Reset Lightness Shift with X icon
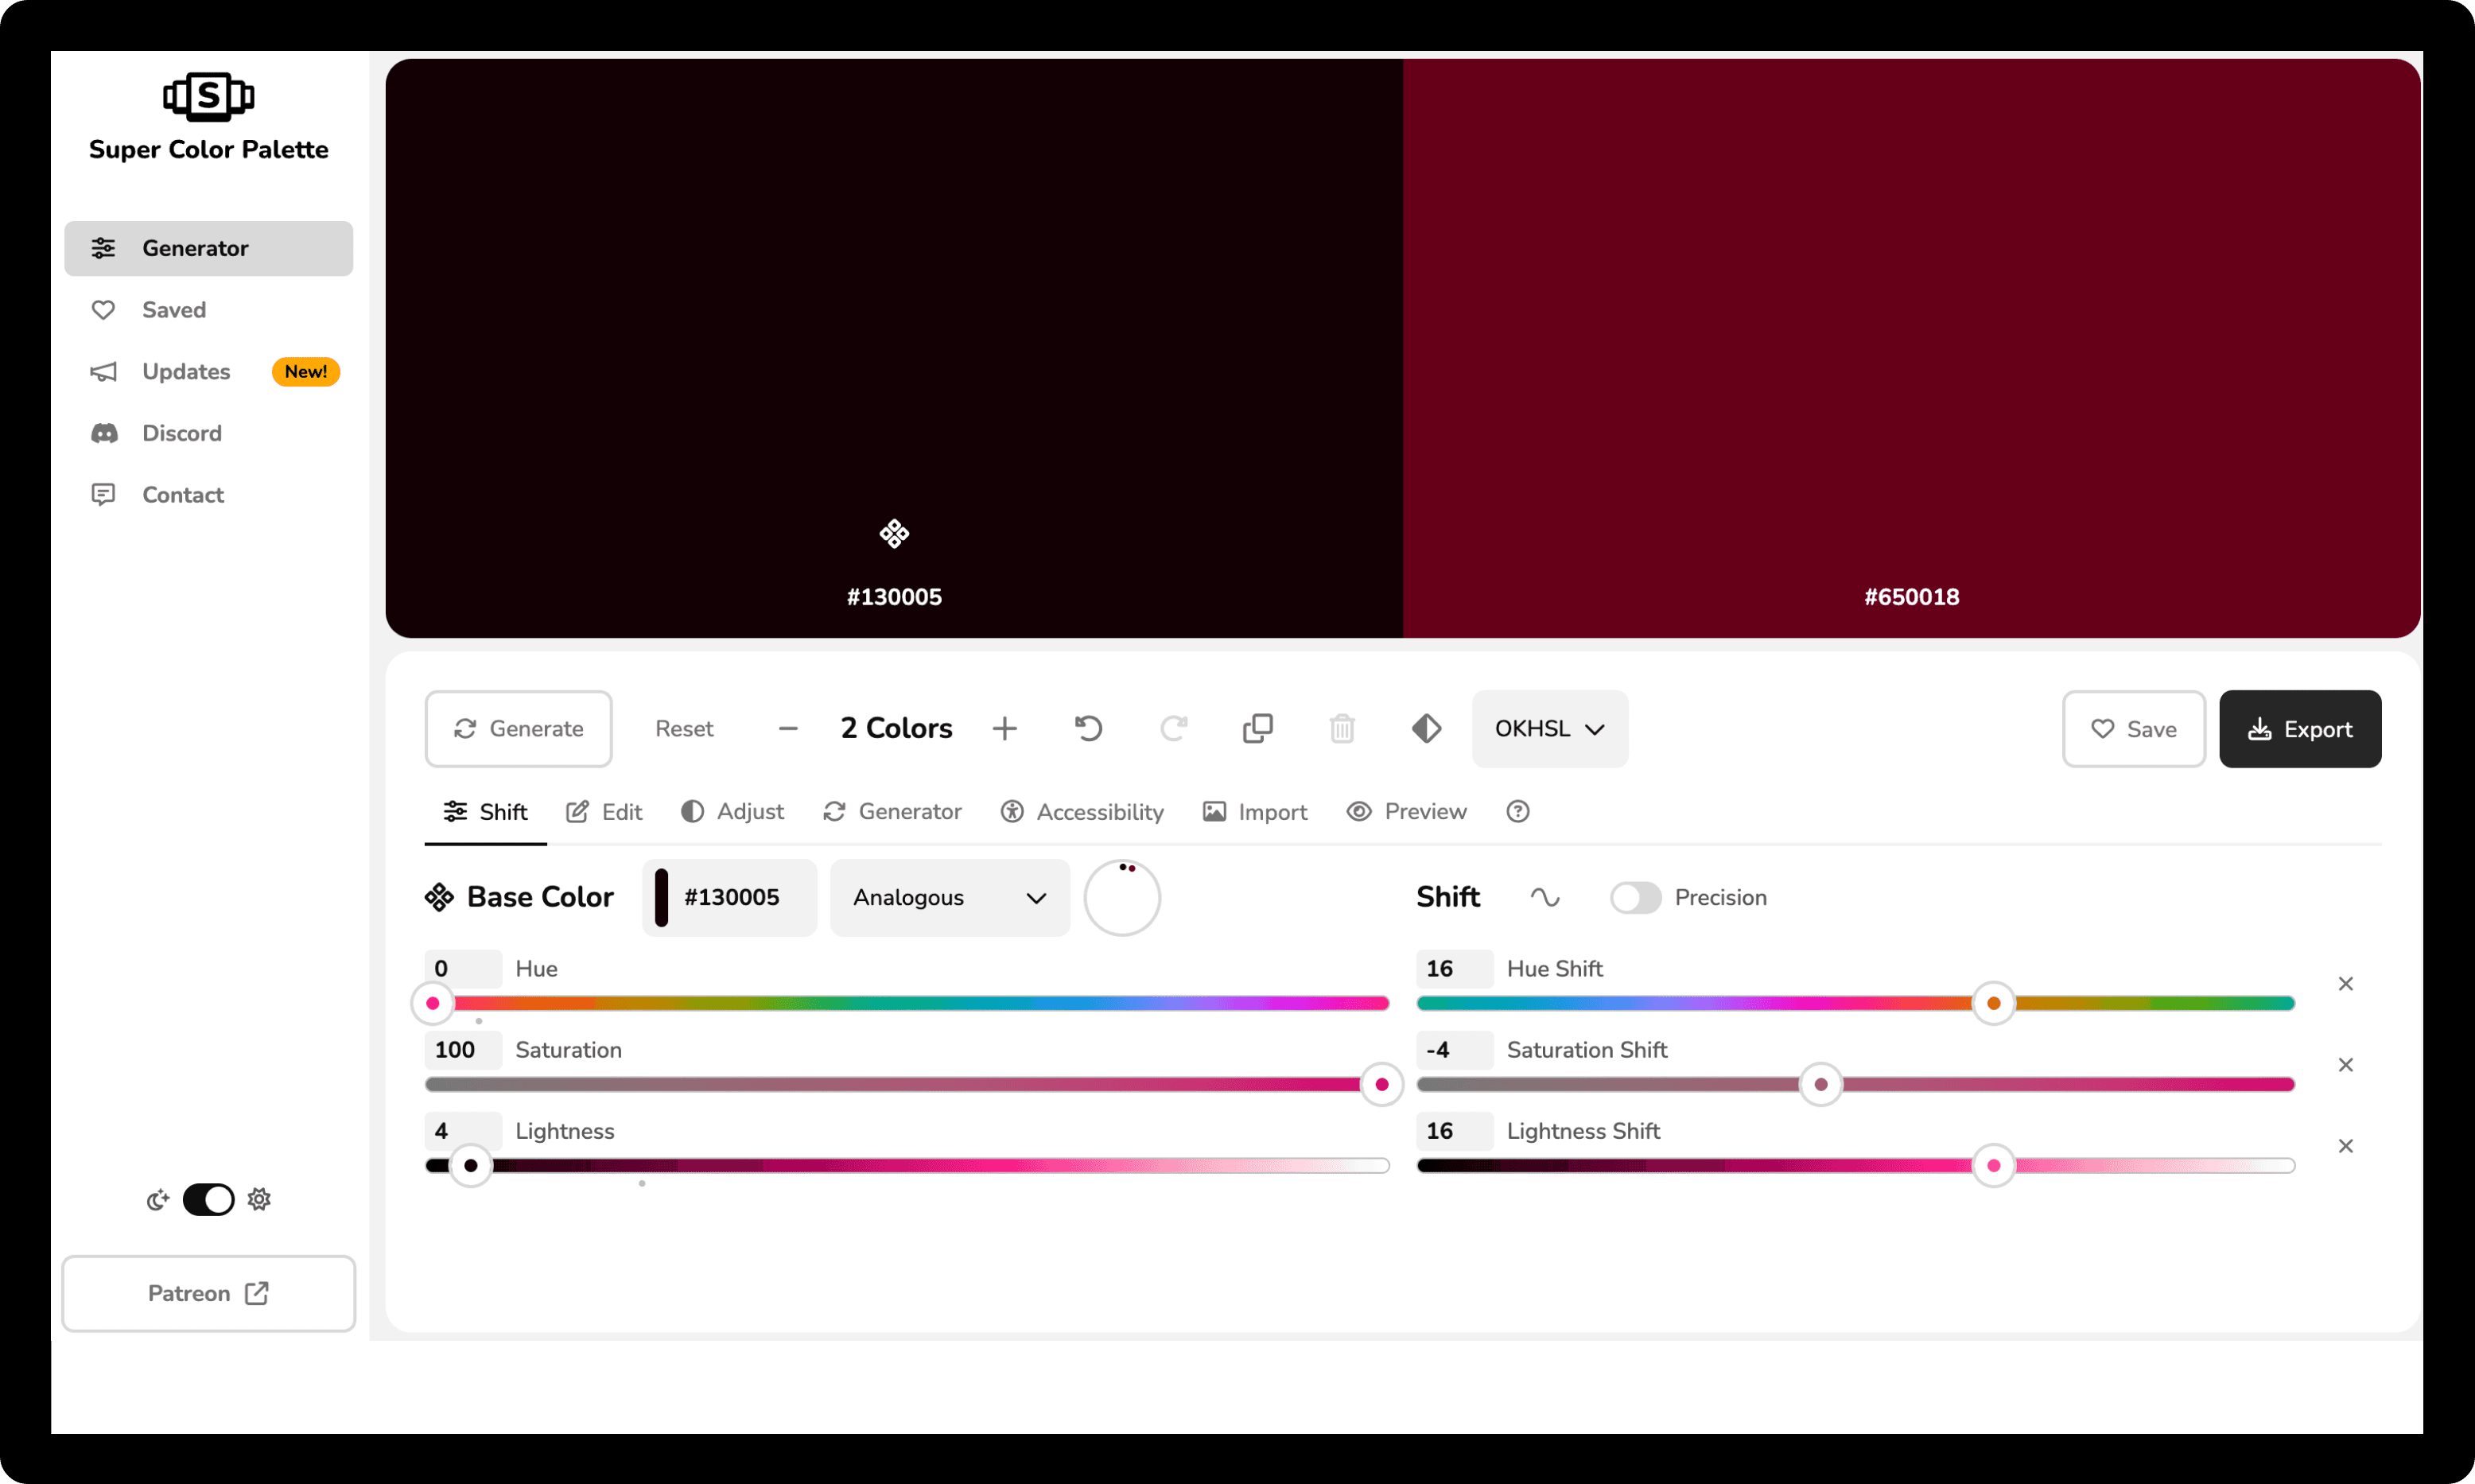Viewport: 2475px width, 1484px height. pyautogui.click(x=2345, y=1146)
